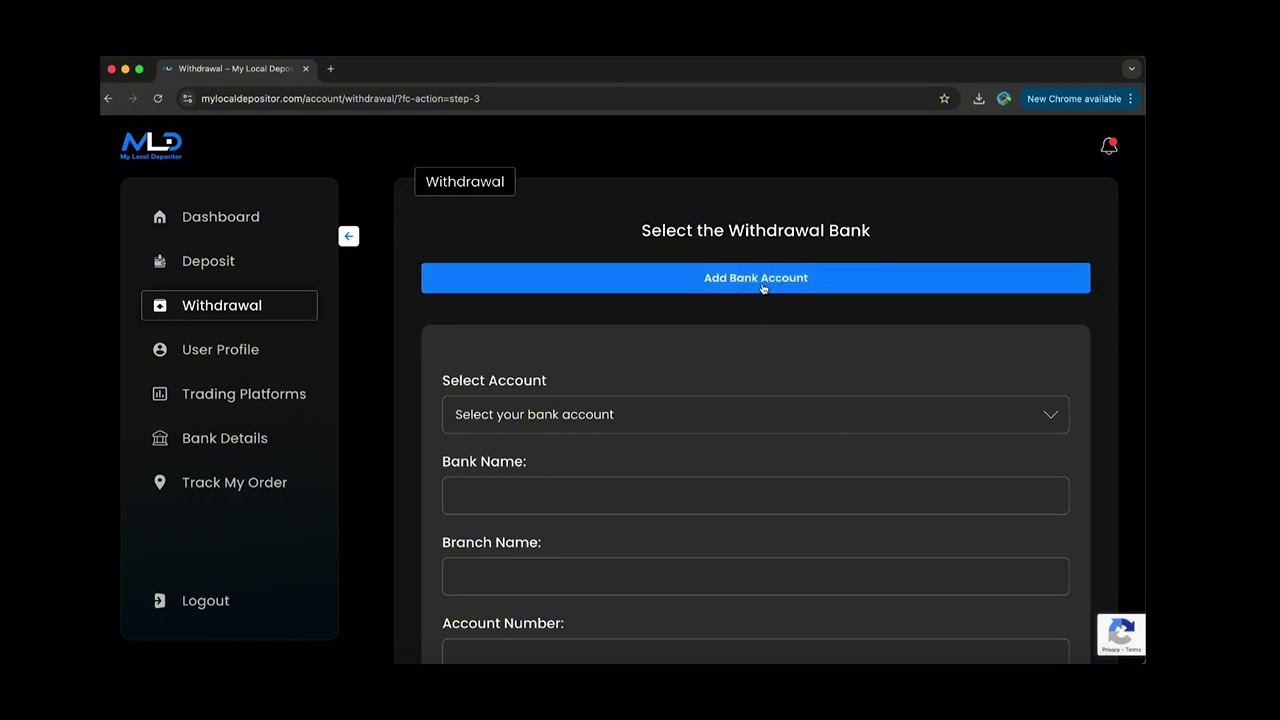This screenshot has width=1280, height=720.
Task: Click the 'Select the Withdrawal Bank' heading
Action: [756, 230]
